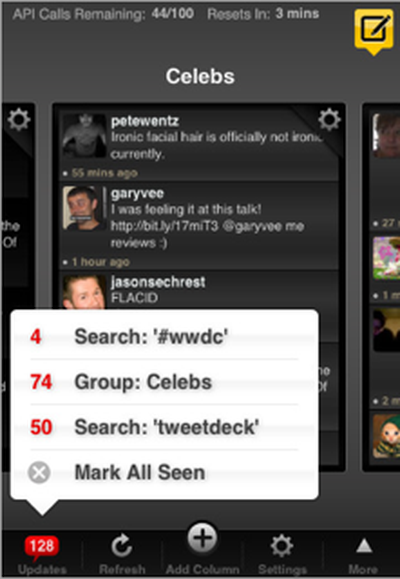Select Search: 'tweetdeck' update entry
The height and width of the screenshot is (579, 400).
164,427
